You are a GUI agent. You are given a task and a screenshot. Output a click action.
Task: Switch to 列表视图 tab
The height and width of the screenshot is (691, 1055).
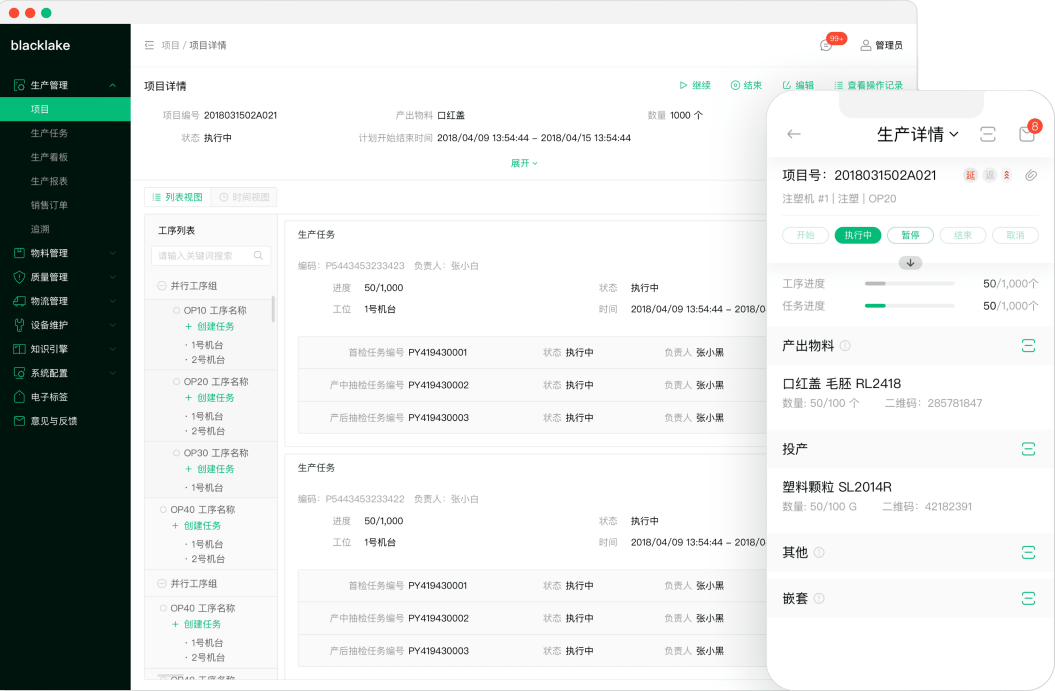point(178,197)
